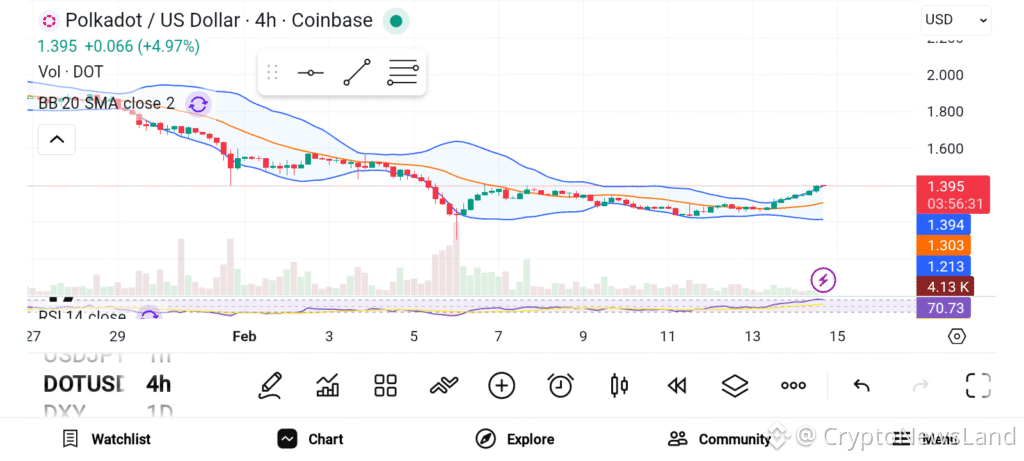Click the chart settings hexagon icon
Viewport: 1024px width, 461px height.
pos(956,336)
